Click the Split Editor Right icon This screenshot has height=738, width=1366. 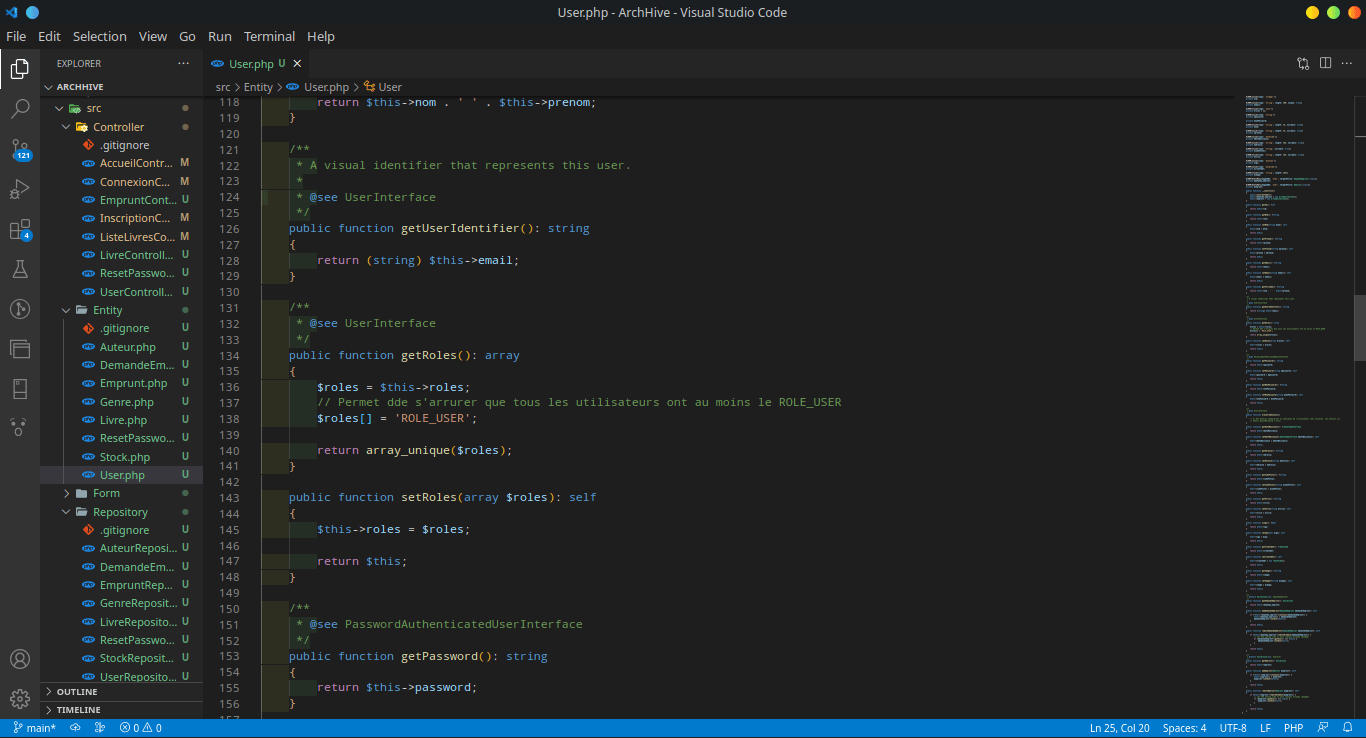[1325, 63]
